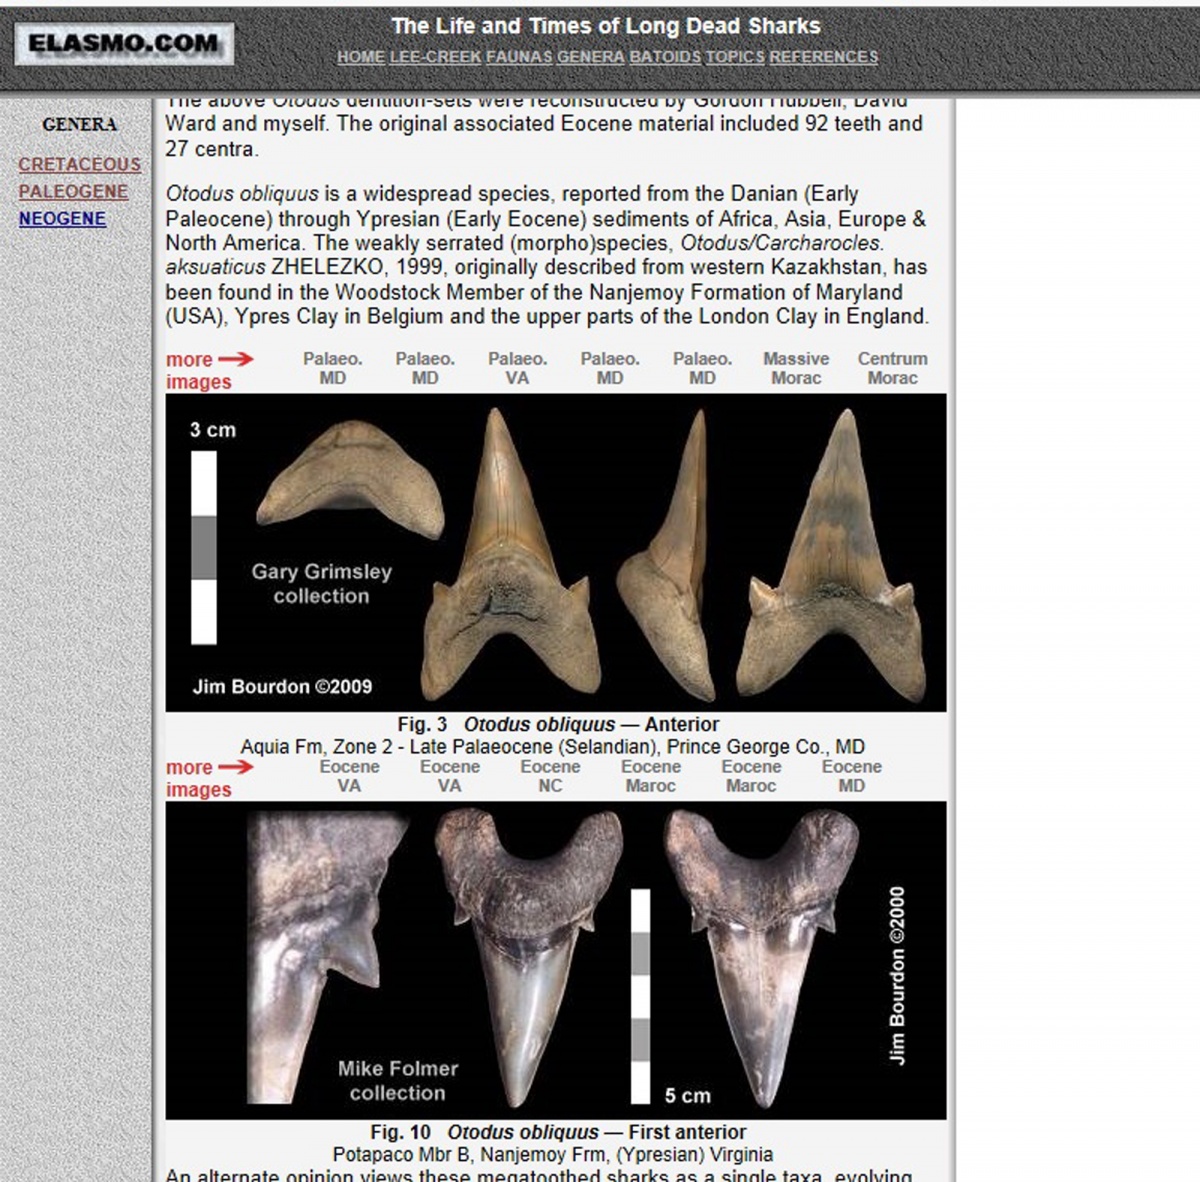1200x1182 pixels.
Task: Go to the LEE-CREEK page
Action: [435, 57]
